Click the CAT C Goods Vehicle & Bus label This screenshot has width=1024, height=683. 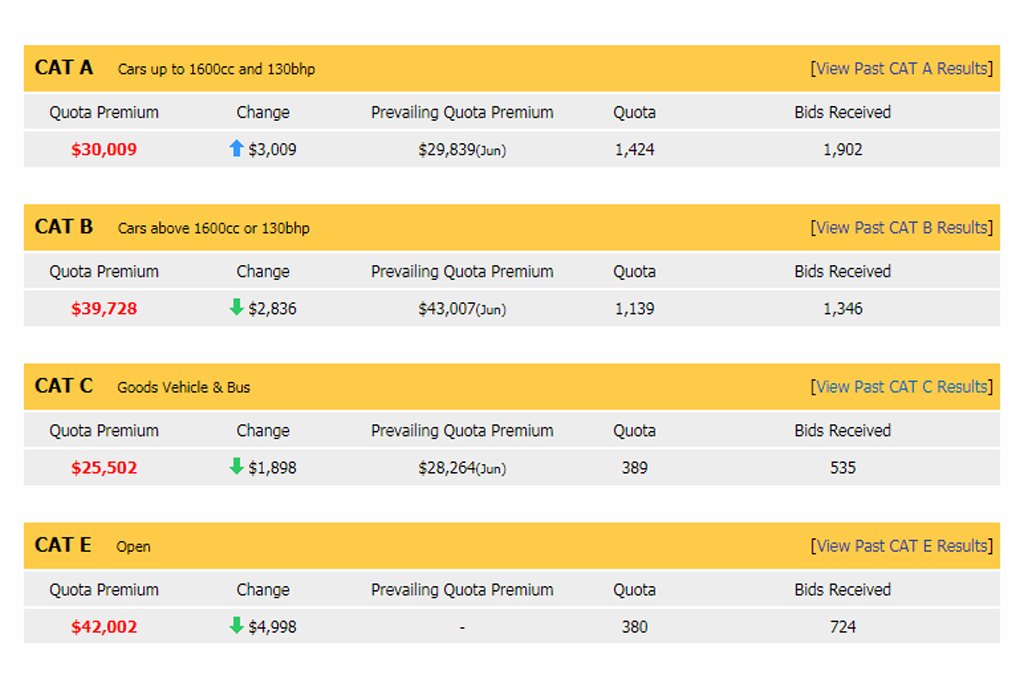point(184,387)
